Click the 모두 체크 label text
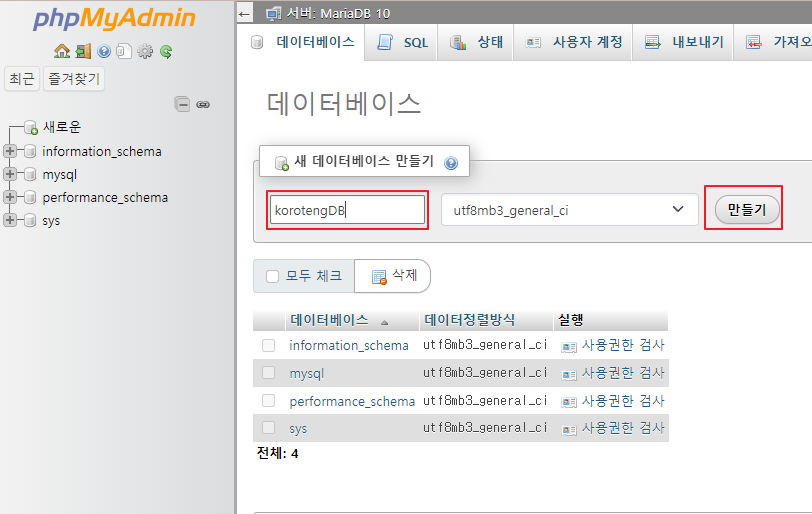The image size is (812, 514). tap(314, 276)
